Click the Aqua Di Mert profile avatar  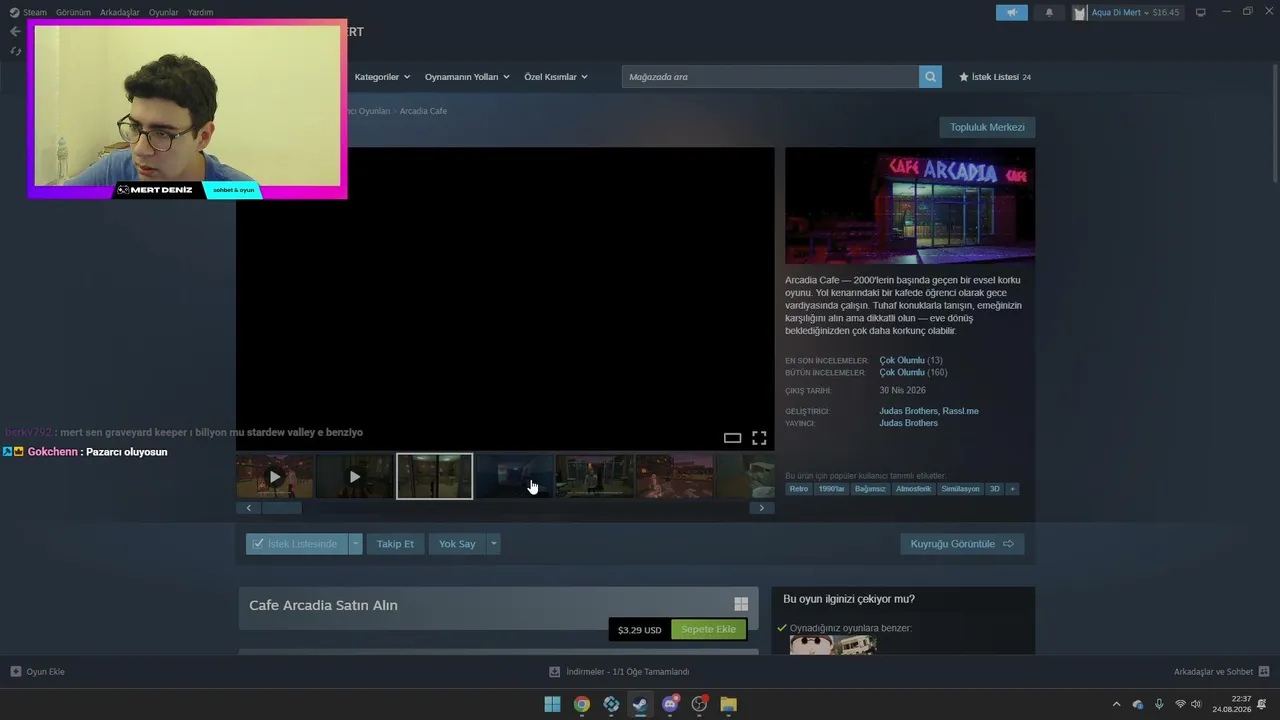1080,13
